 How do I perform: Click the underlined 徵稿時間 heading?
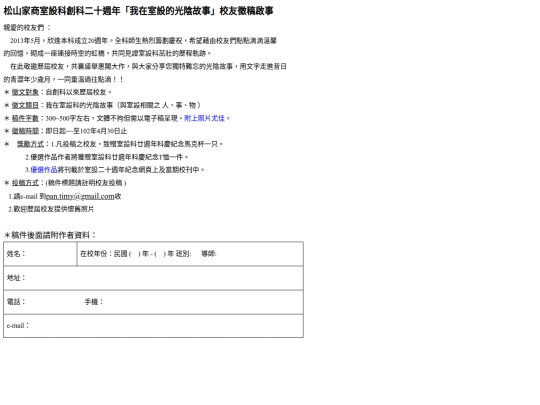tap(25, 131)
